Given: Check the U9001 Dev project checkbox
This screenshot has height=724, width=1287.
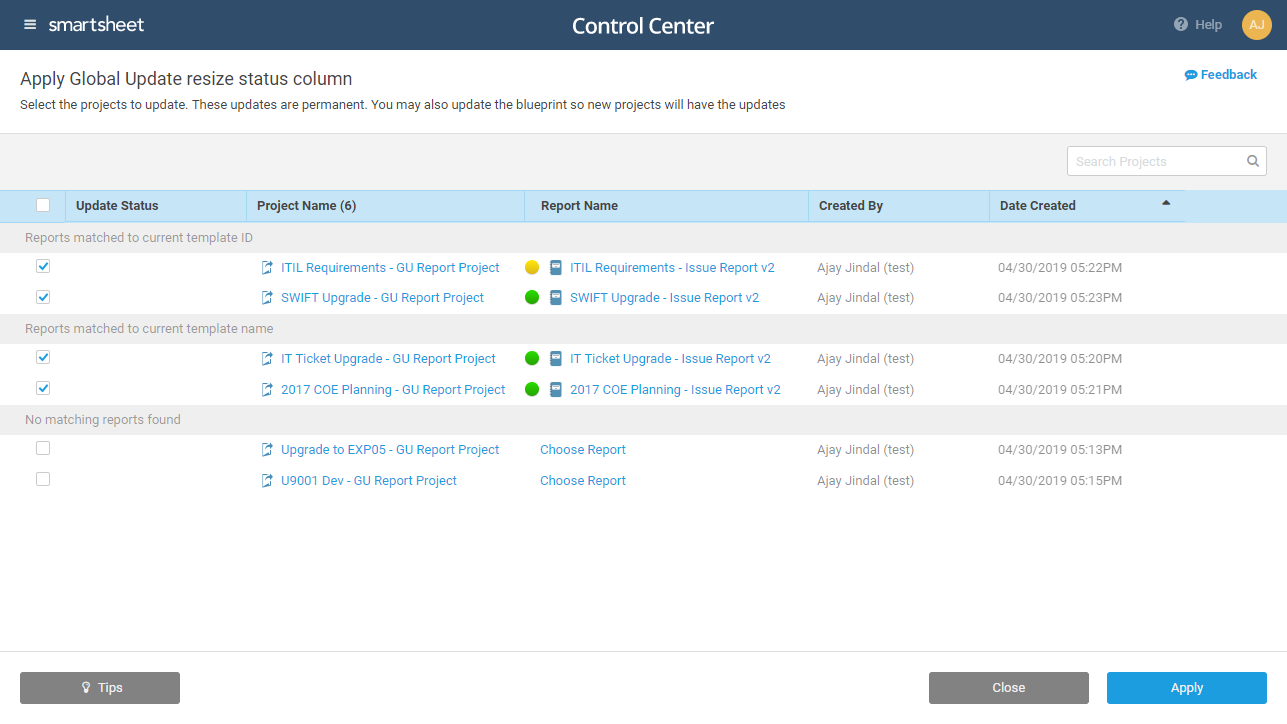Looking at the screenshot, I should (x=43, y=479).
